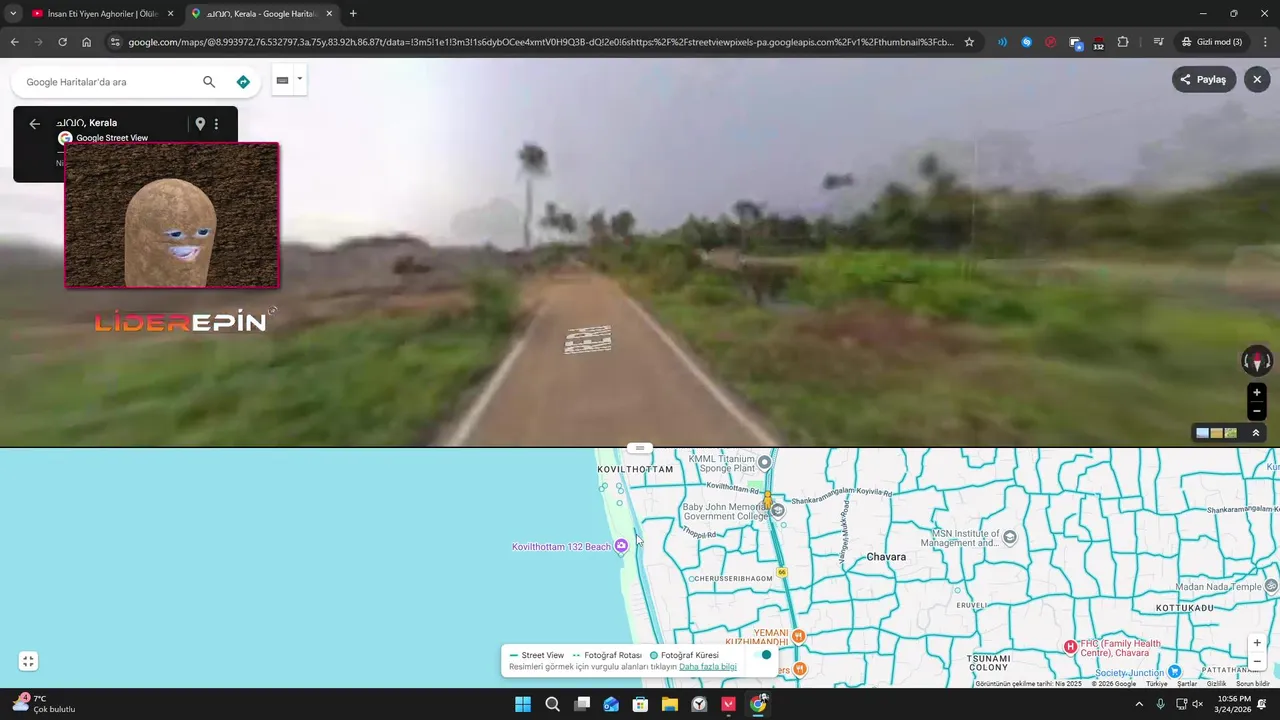Screen dimensions: 1280x720
Task: Open the Chrome three-dot menu
Action: click(x=1265, y=42)
